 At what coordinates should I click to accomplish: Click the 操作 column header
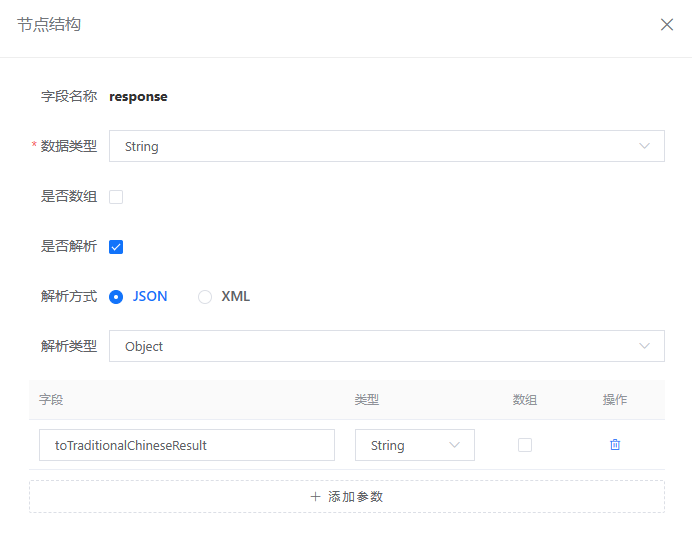(615, 400)
